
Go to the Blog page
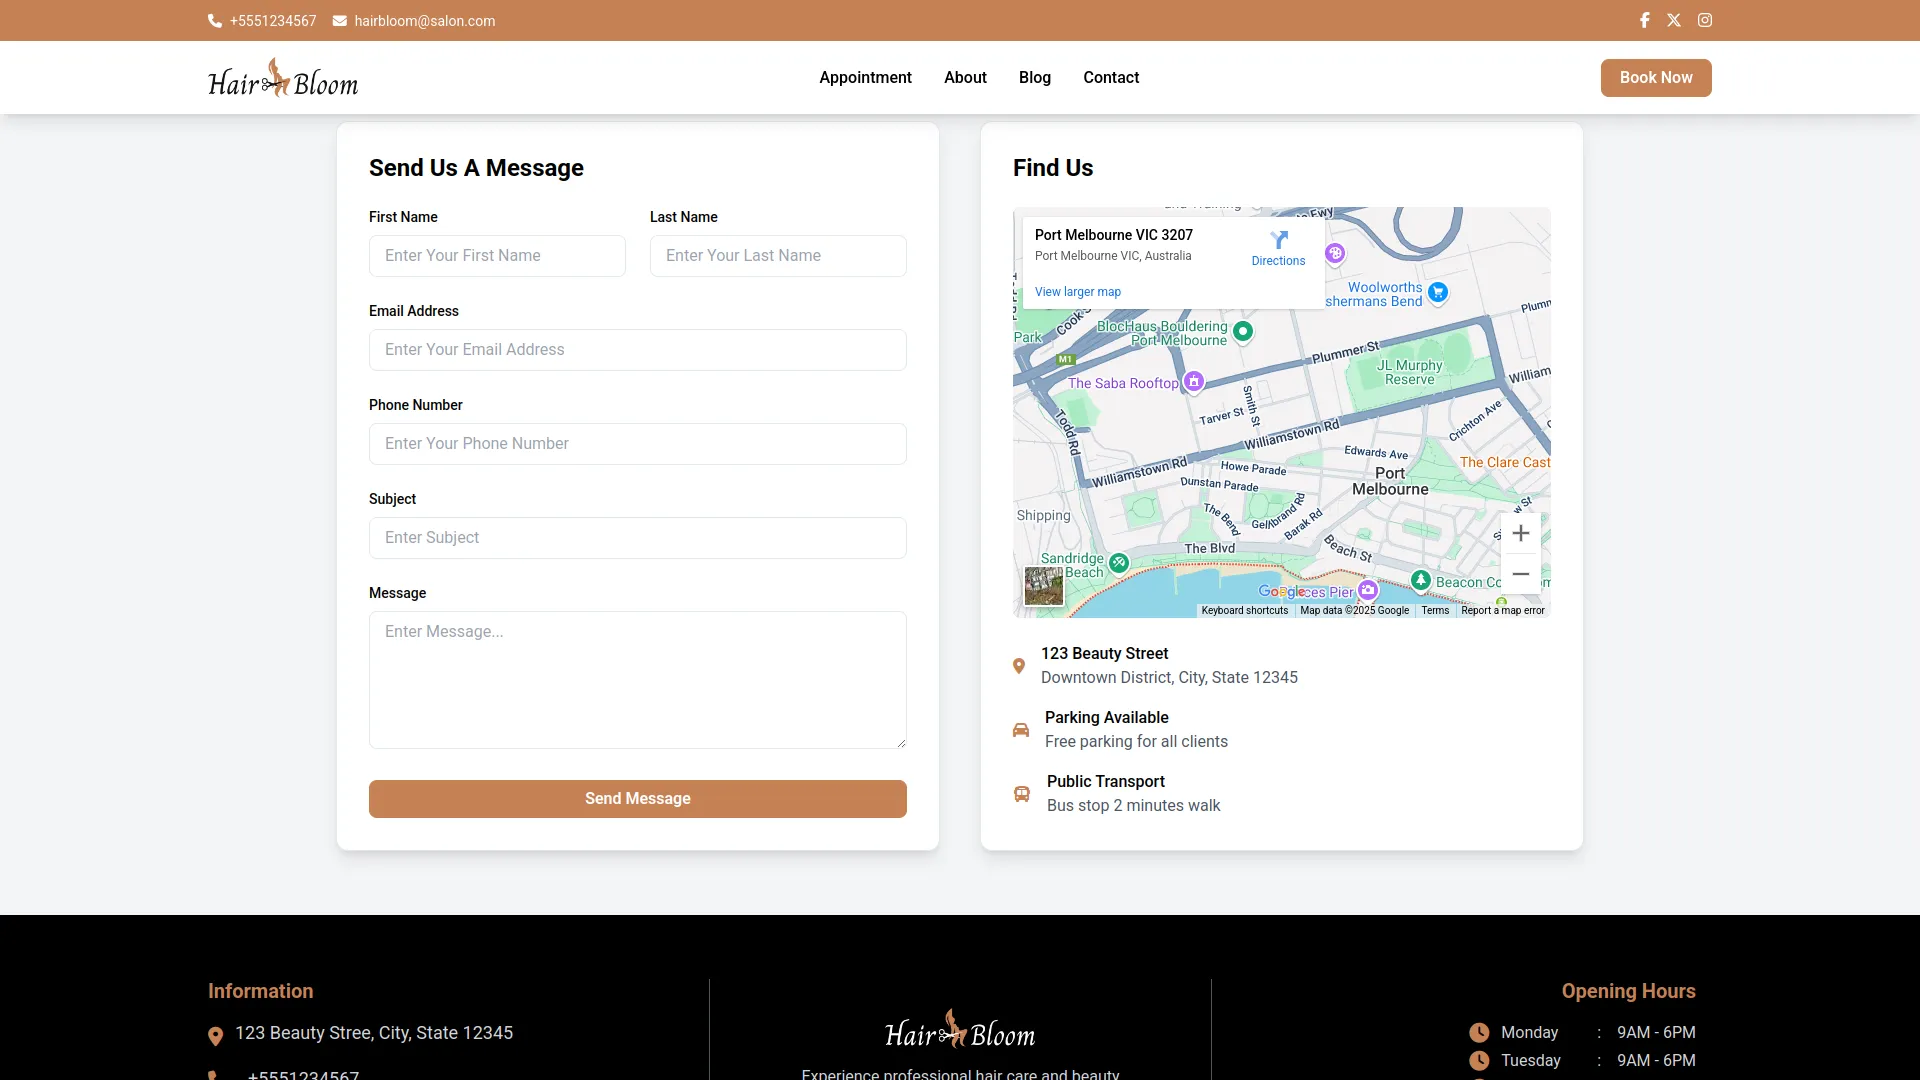[x=1034, y=77]
